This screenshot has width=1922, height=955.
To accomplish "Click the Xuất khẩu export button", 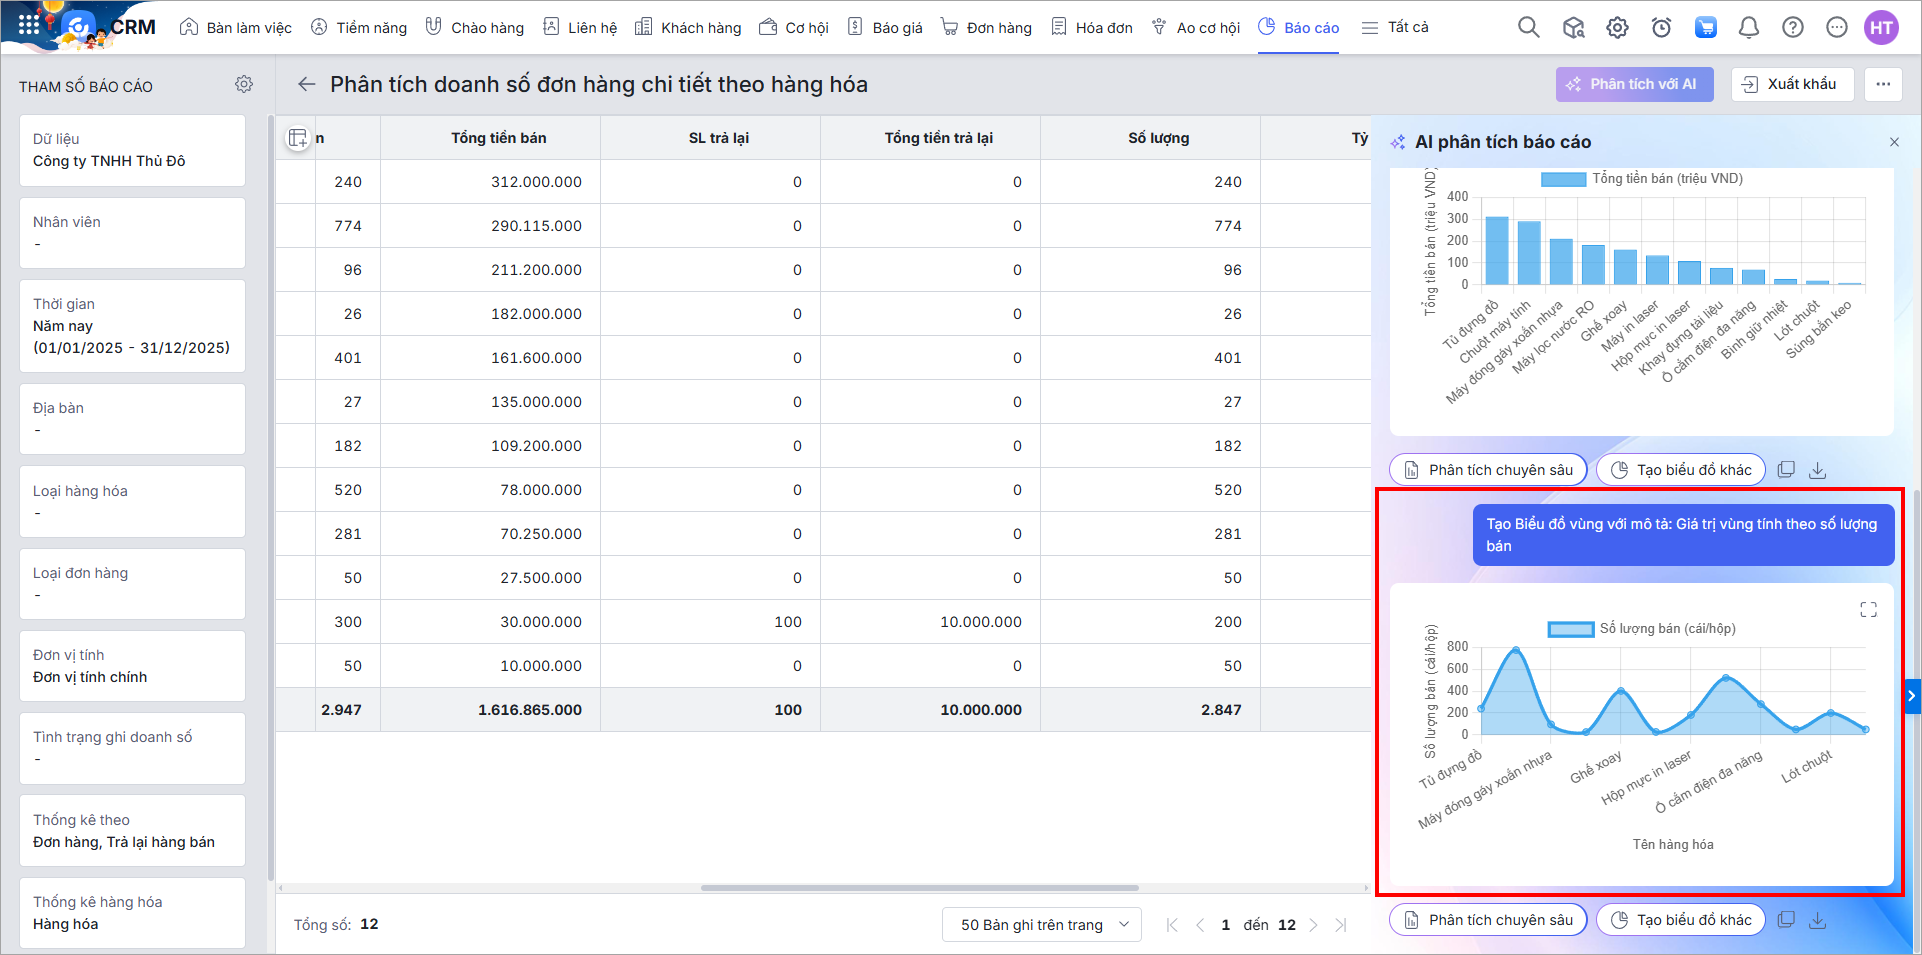I will click(x=1791, y=85).
